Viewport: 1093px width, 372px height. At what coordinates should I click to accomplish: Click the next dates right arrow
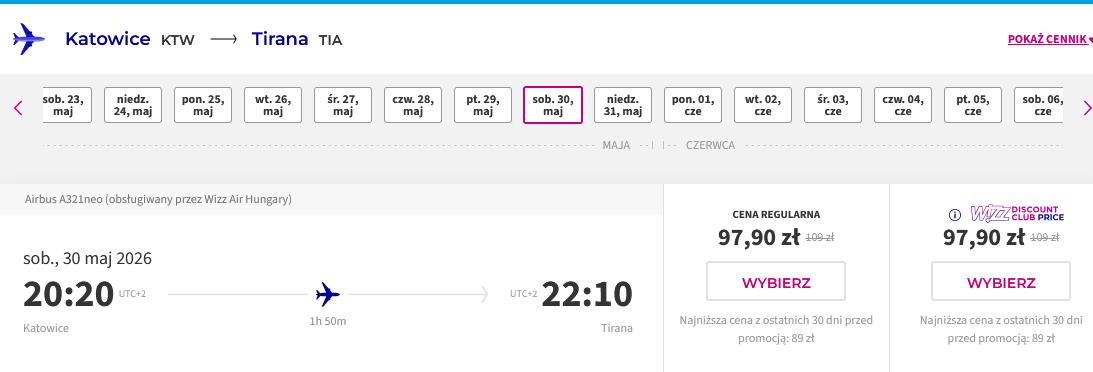[x=1086, y=108]
